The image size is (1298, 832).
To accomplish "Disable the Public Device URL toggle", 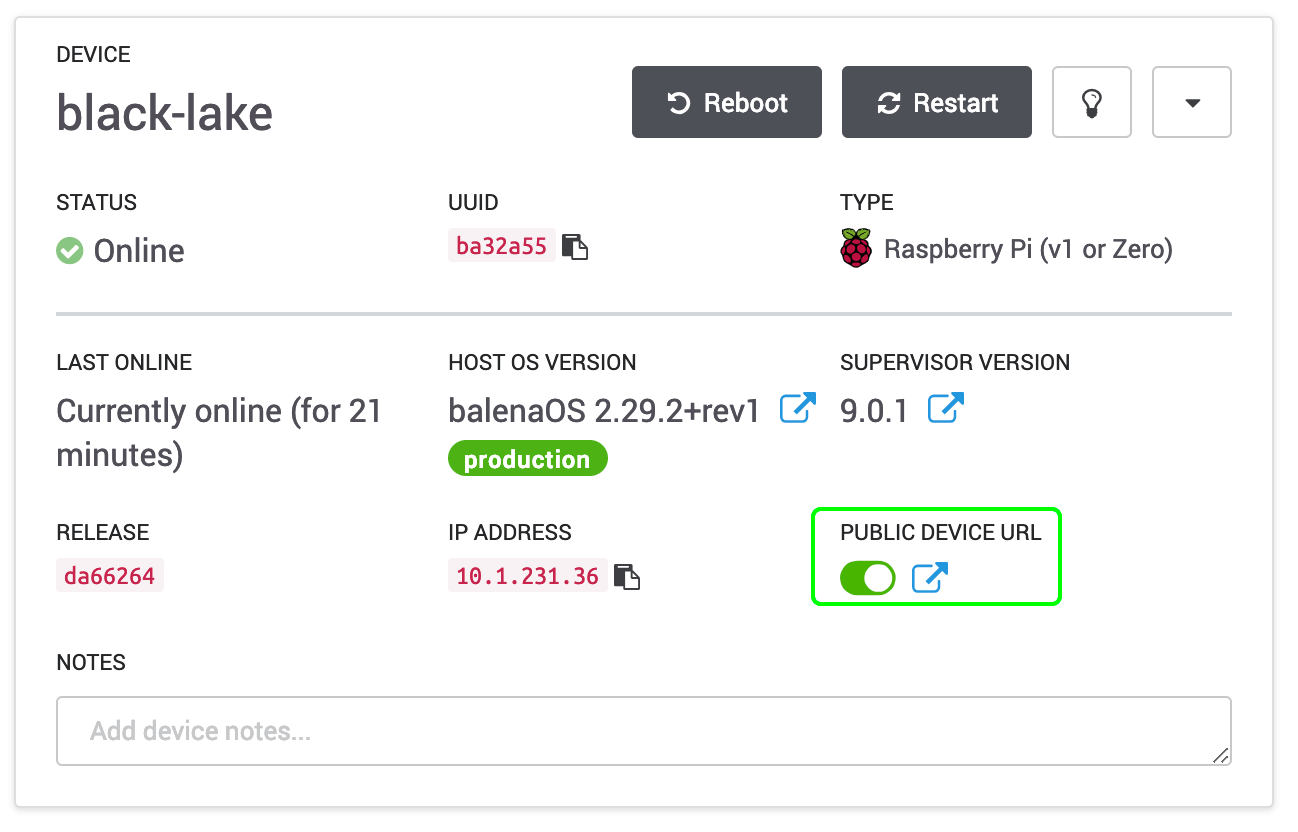I will (867, 578).
